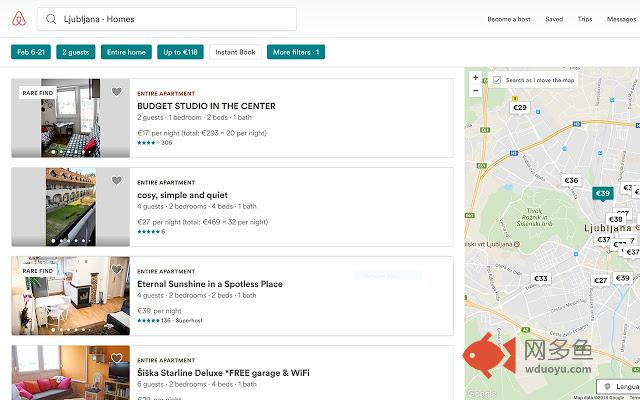Click the Ljubljana · Homes search field

pyautogui.click(x=167, y=19)
